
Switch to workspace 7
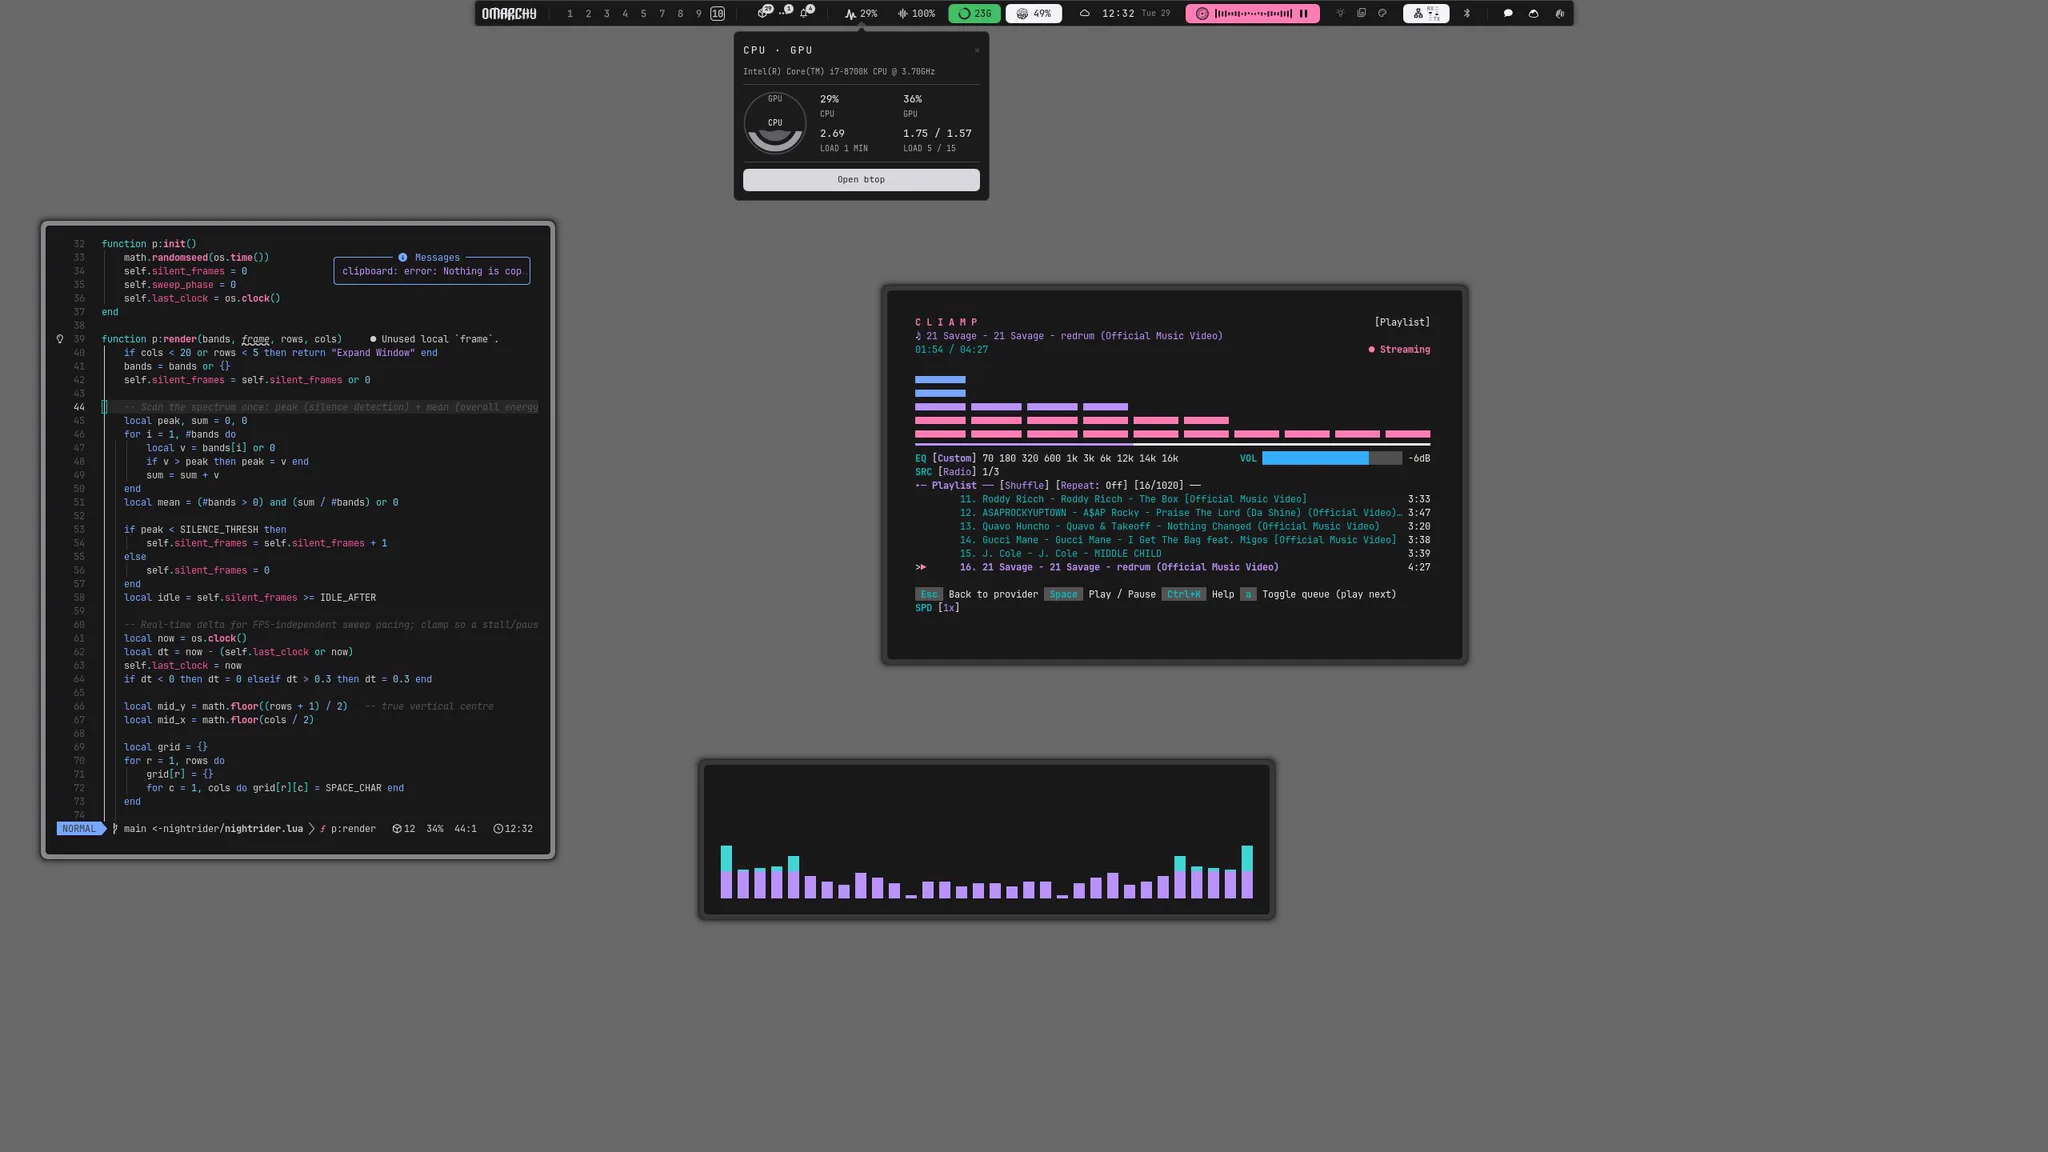pos(661,14)
